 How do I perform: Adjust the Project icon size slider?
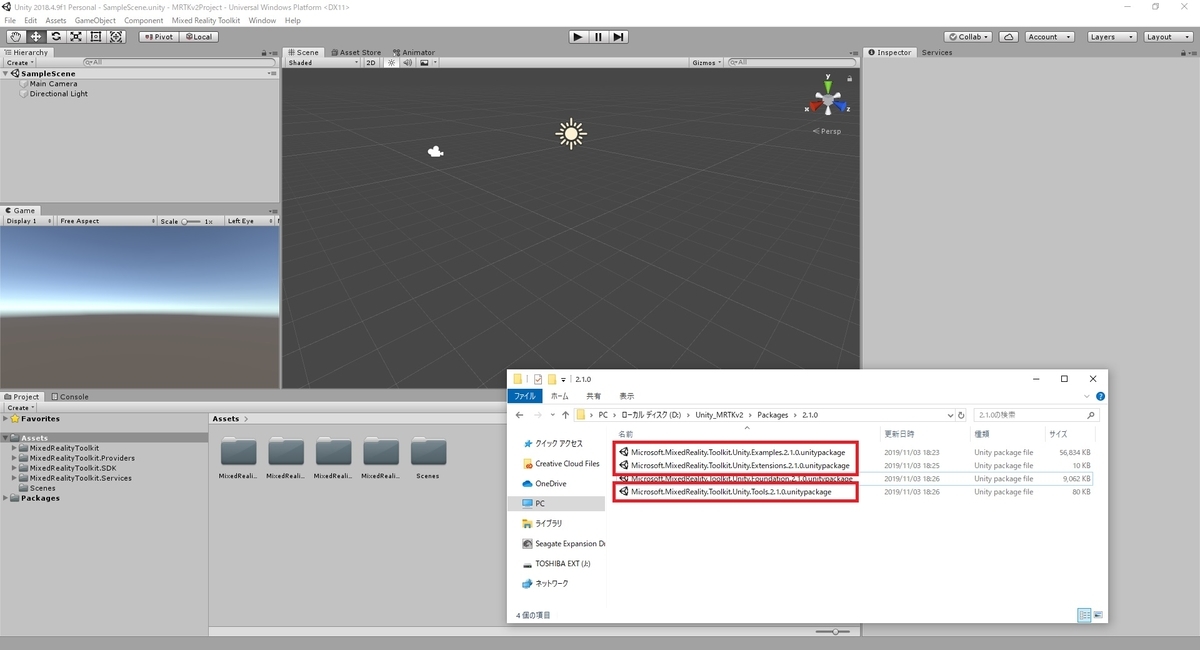(834, 631)
